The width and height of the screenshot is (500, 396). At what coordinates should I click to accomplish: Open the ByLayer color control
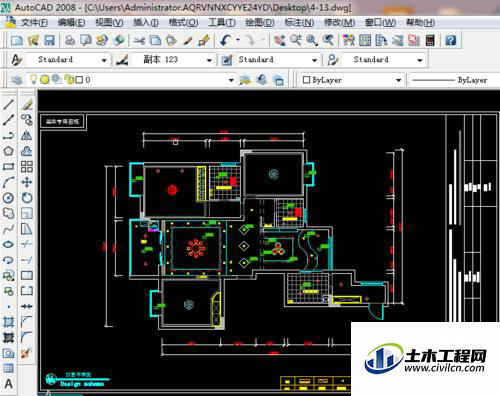pyautogui.click(x=351, y=80)
